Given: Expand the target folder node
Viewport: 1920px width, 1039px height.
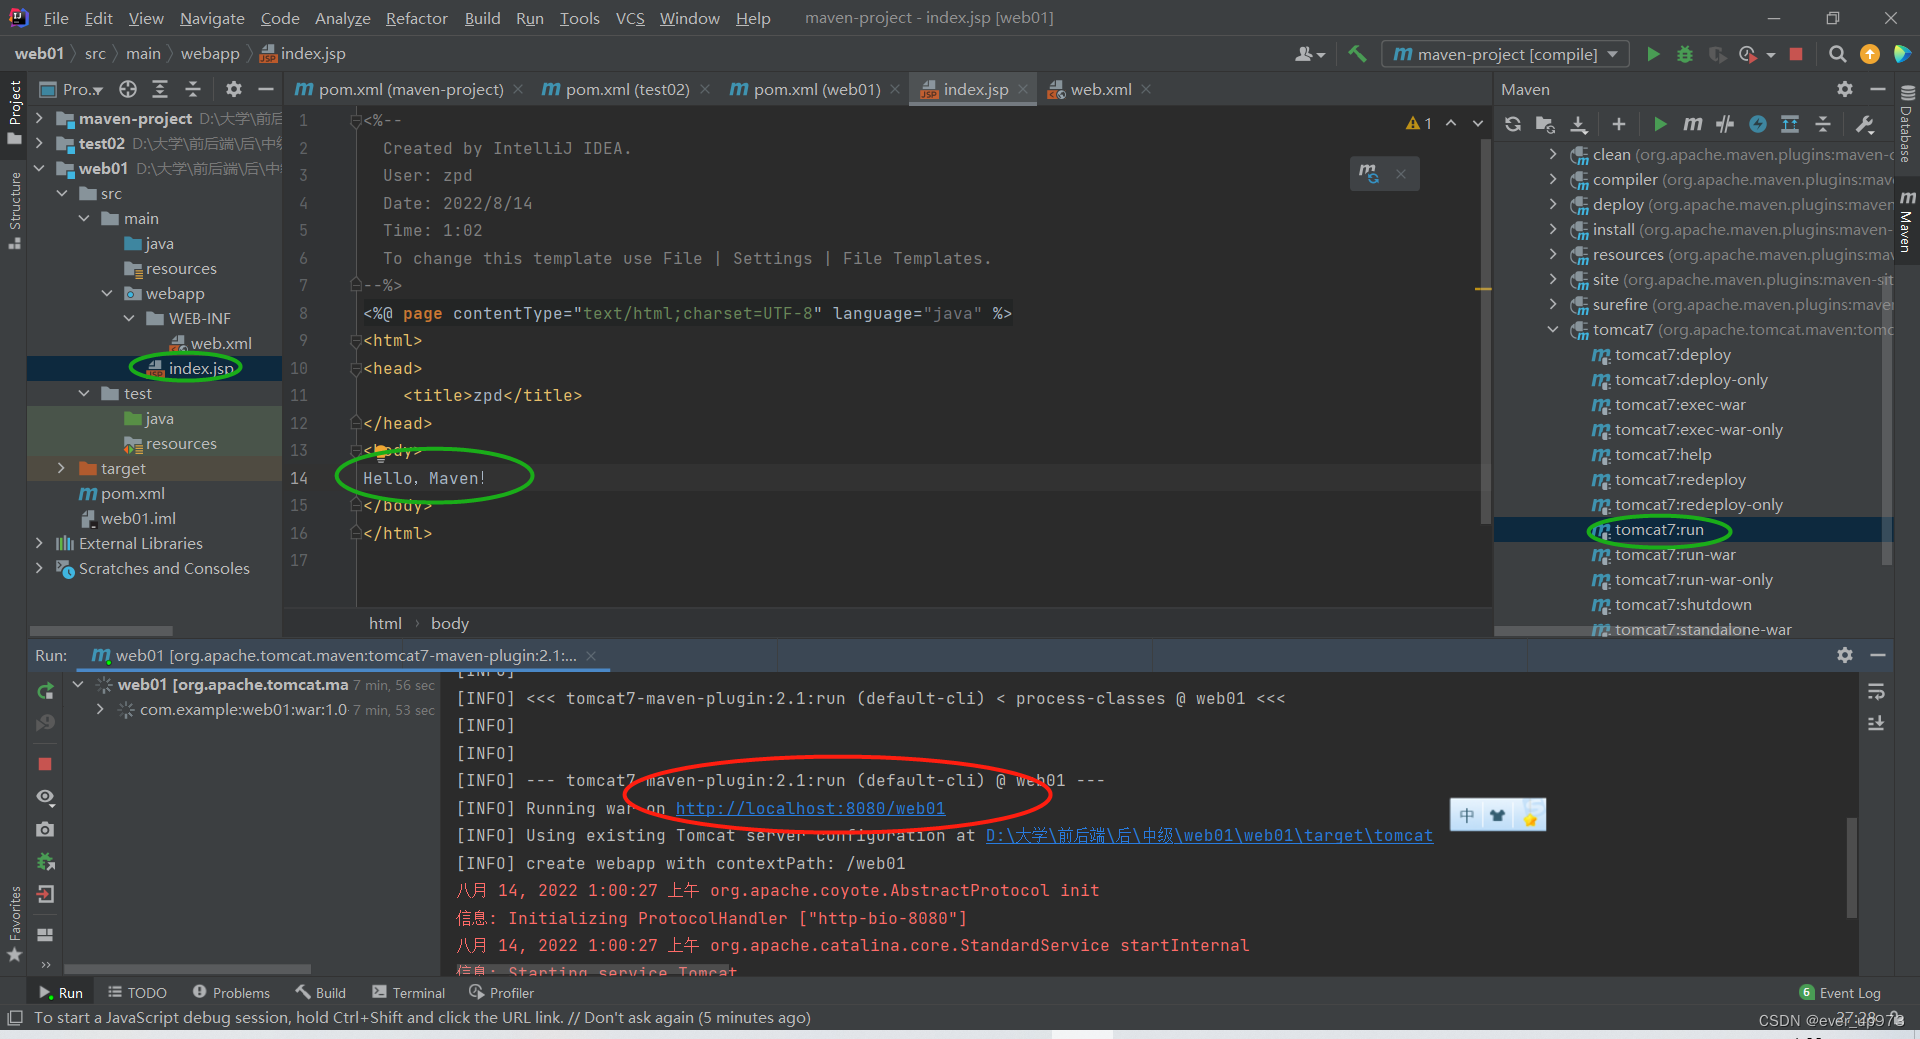Looking at the screenshot, I should 61,468.
